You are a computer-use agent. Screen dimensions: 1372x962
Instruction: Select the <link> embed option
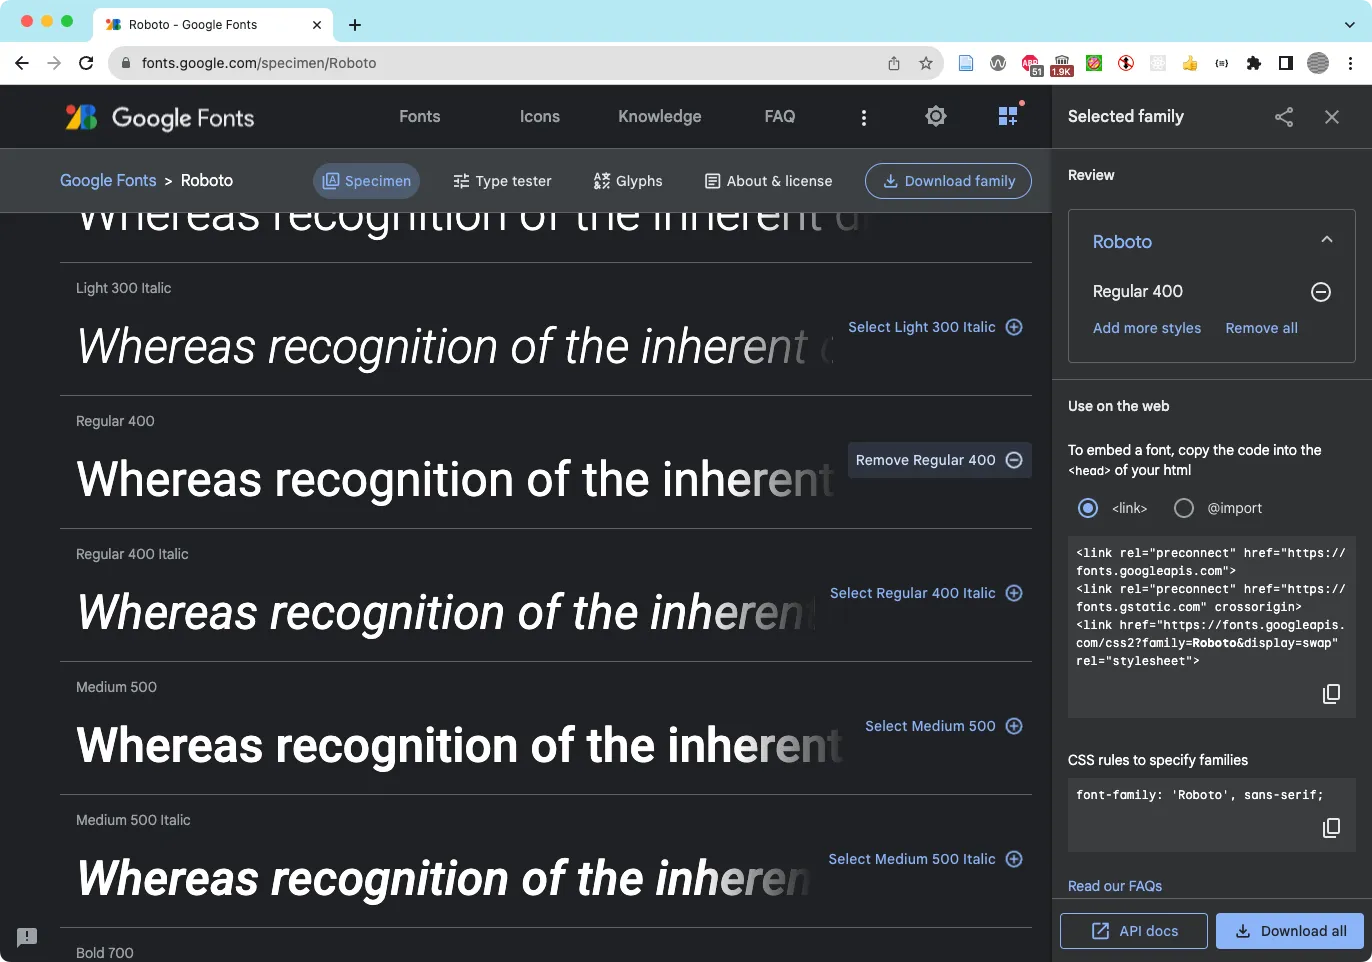point(1087,508)
